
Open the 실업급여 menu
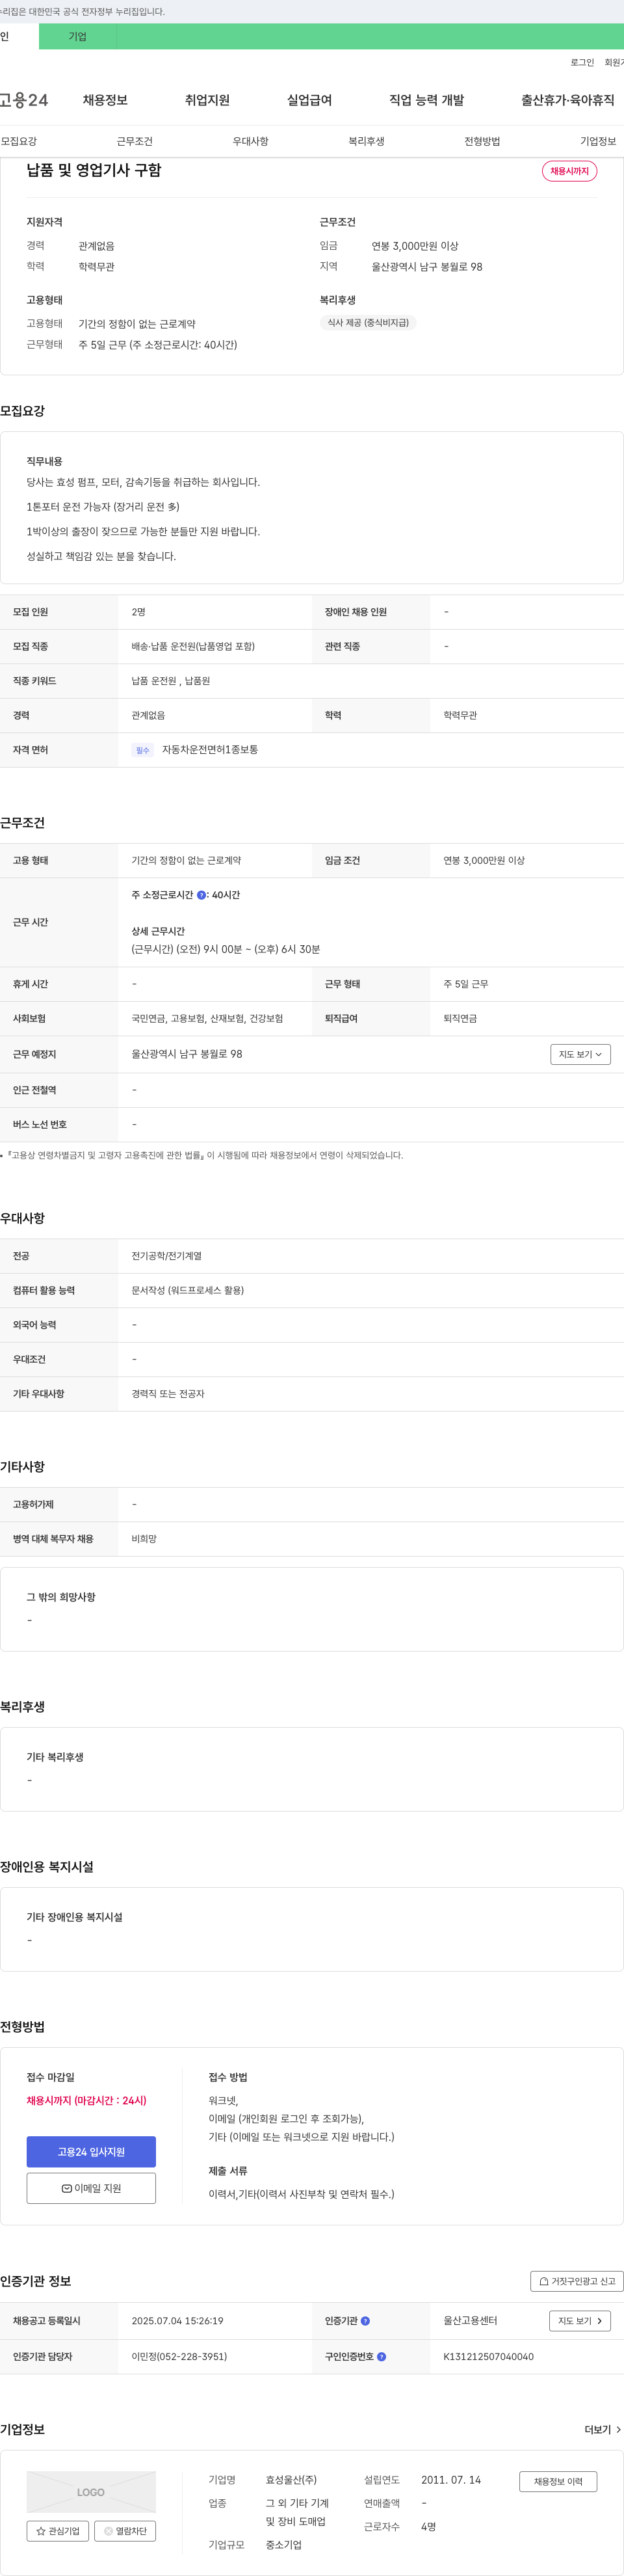[x=309, y=100]
